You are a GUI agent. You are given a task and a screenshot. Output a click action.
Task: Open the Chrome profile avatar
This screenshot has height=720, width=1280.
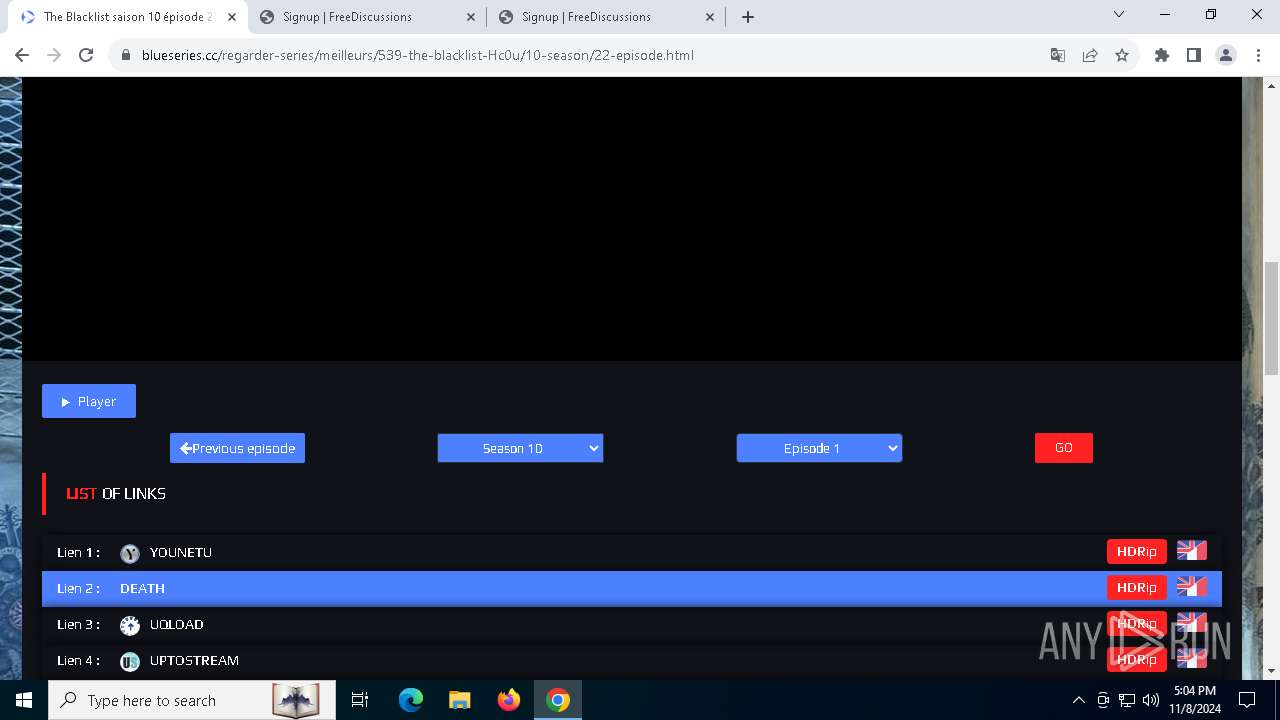[x=1226, y=55]
